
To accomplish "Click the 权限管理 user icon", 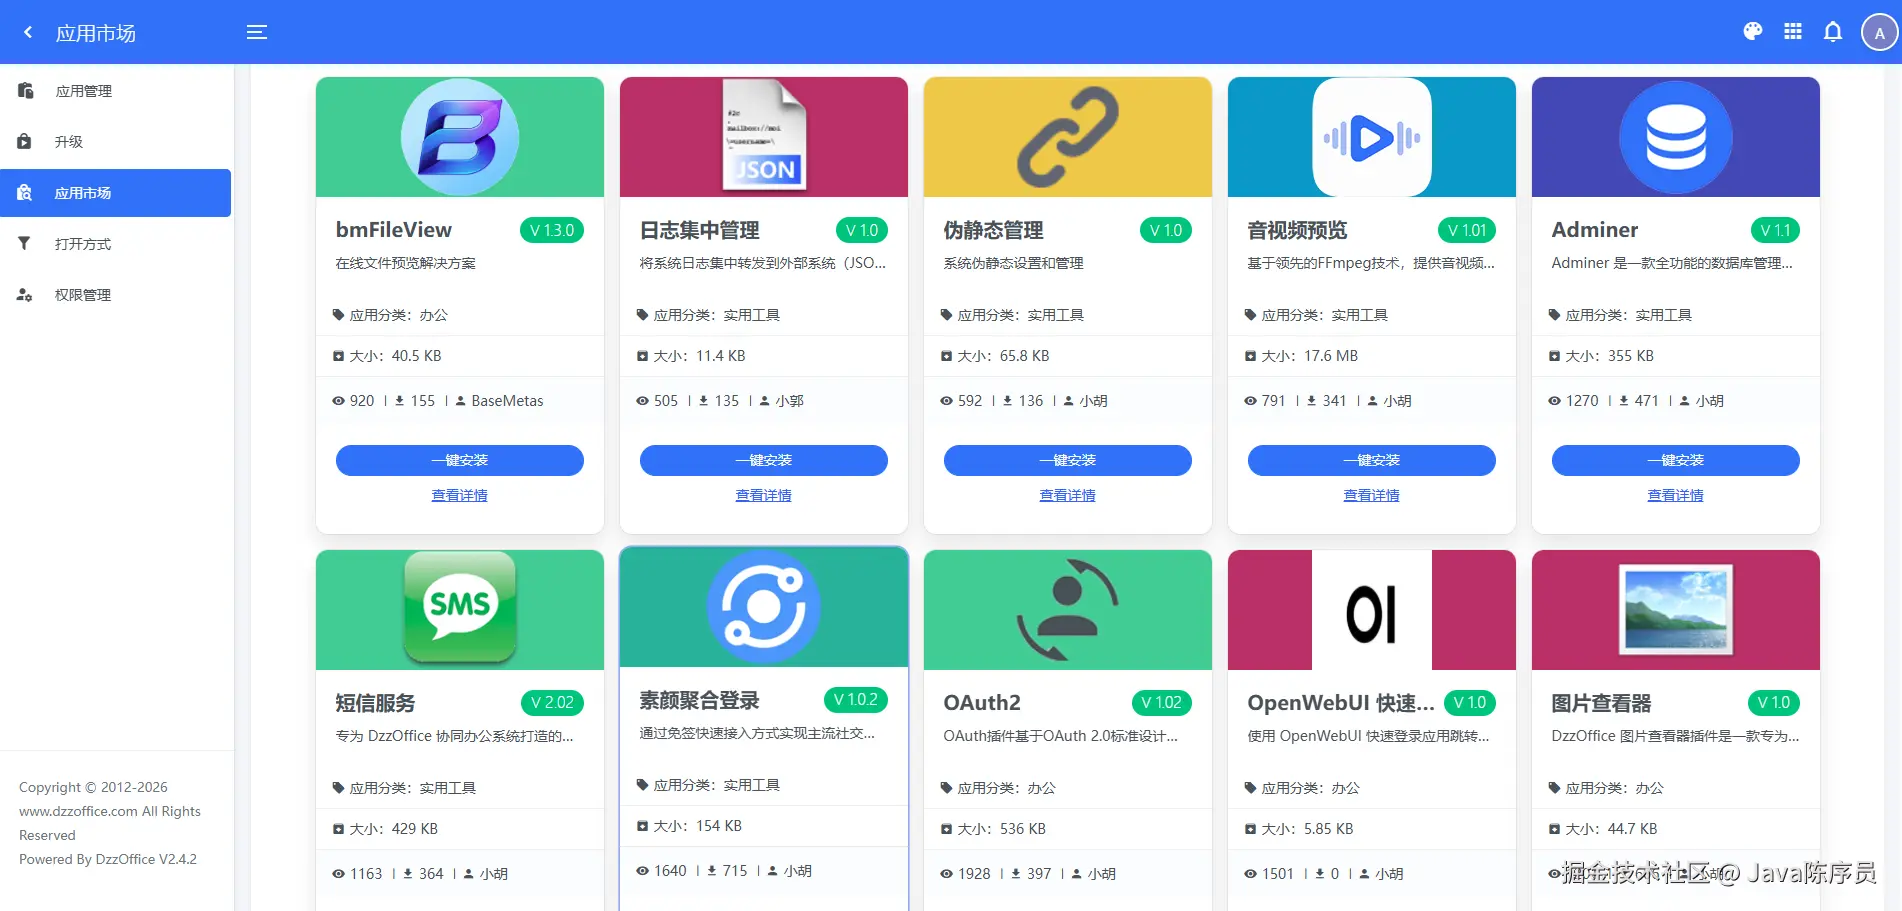I will pyautogui.click(x=25, y=295).
